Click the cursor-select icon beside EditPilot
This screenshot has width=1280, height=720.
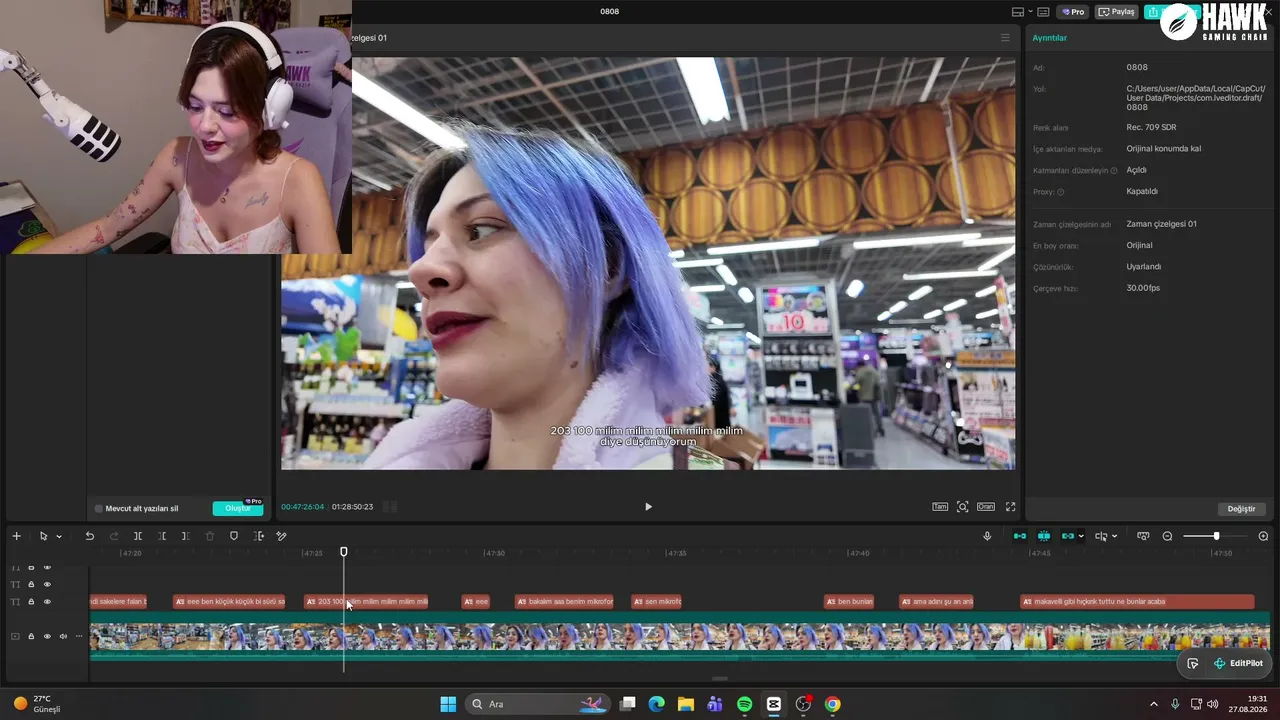(x=1192, y=663)
